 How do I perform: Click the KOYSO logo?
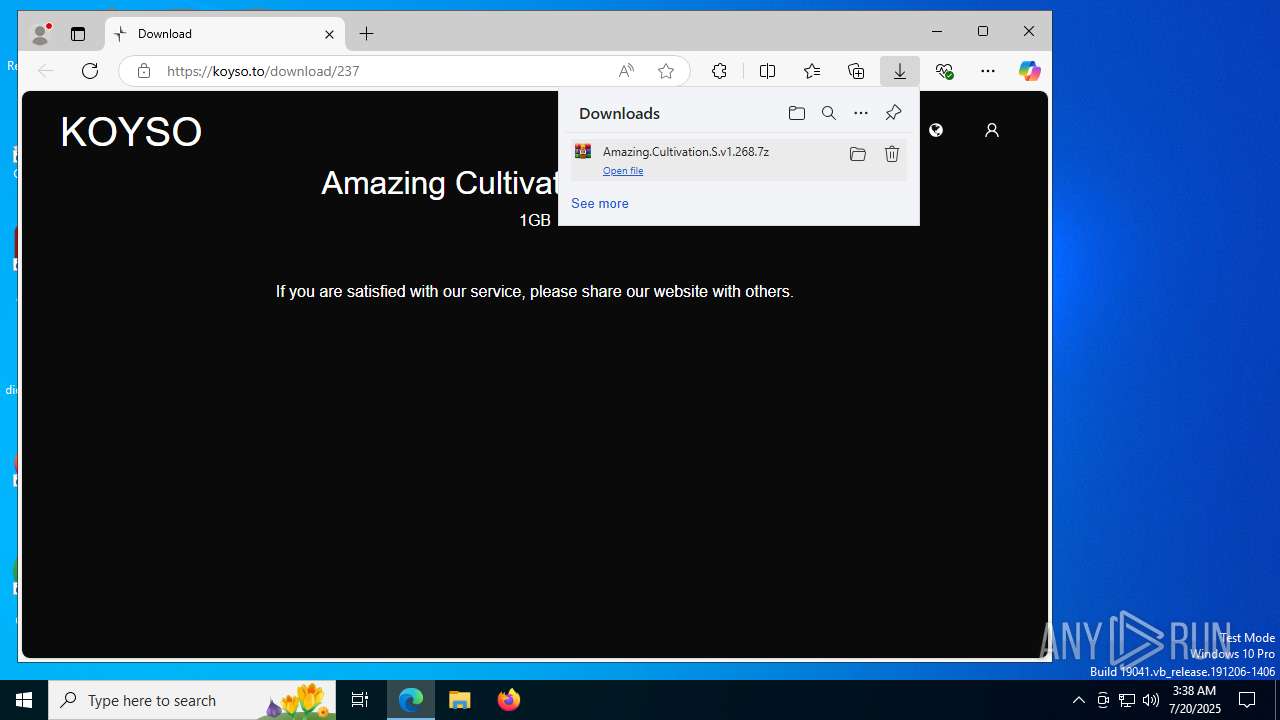(x=131, y=132)
